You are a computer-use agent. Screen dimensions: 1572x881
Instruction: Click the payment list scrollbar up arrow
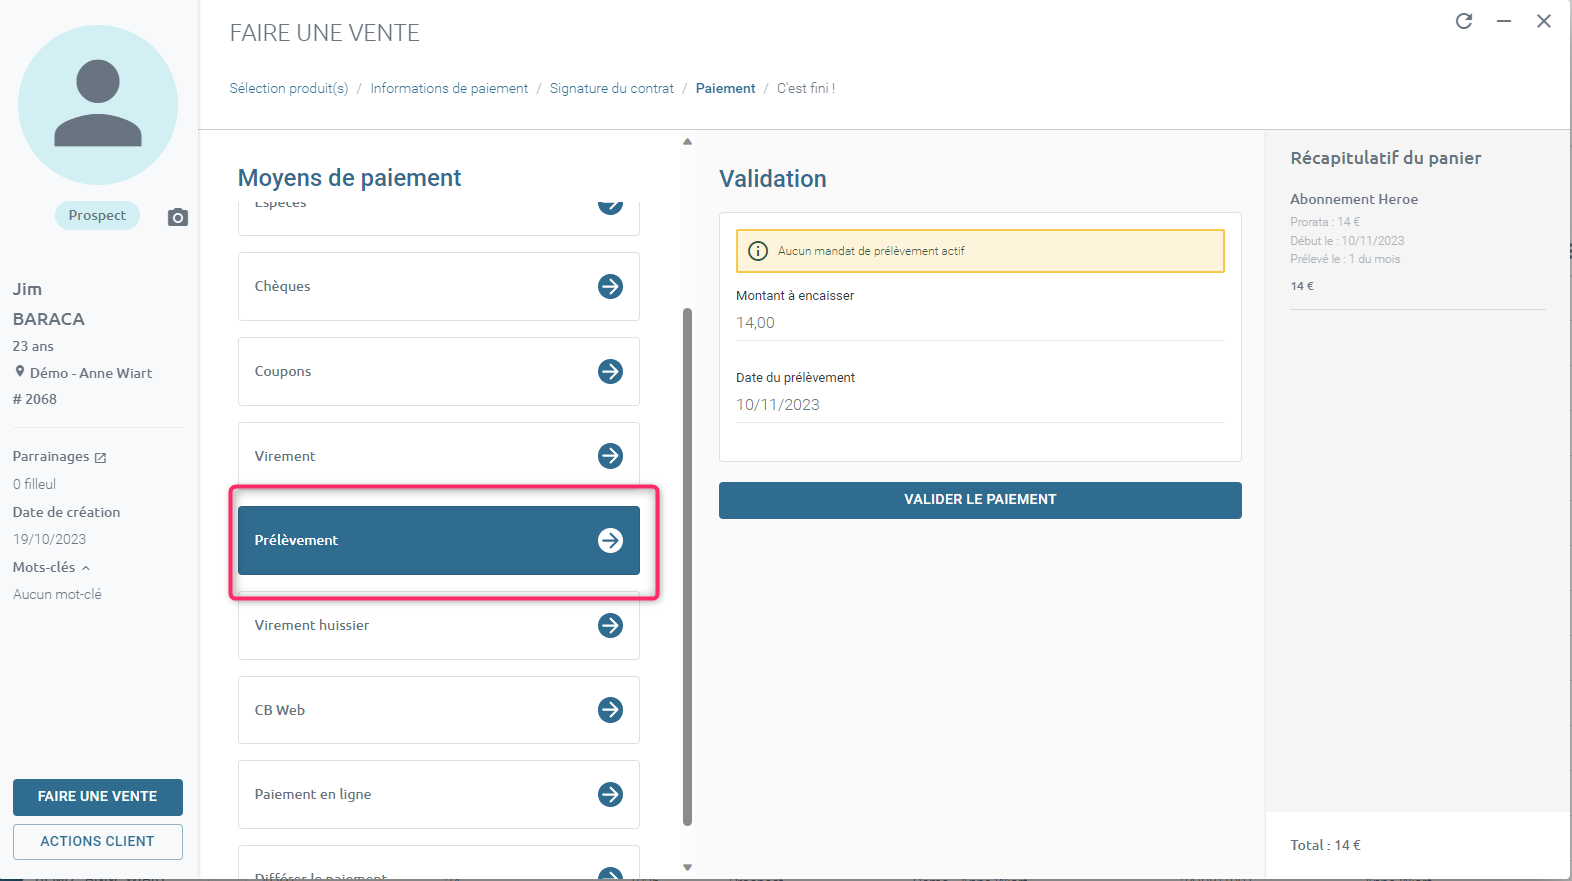[687, 142]
